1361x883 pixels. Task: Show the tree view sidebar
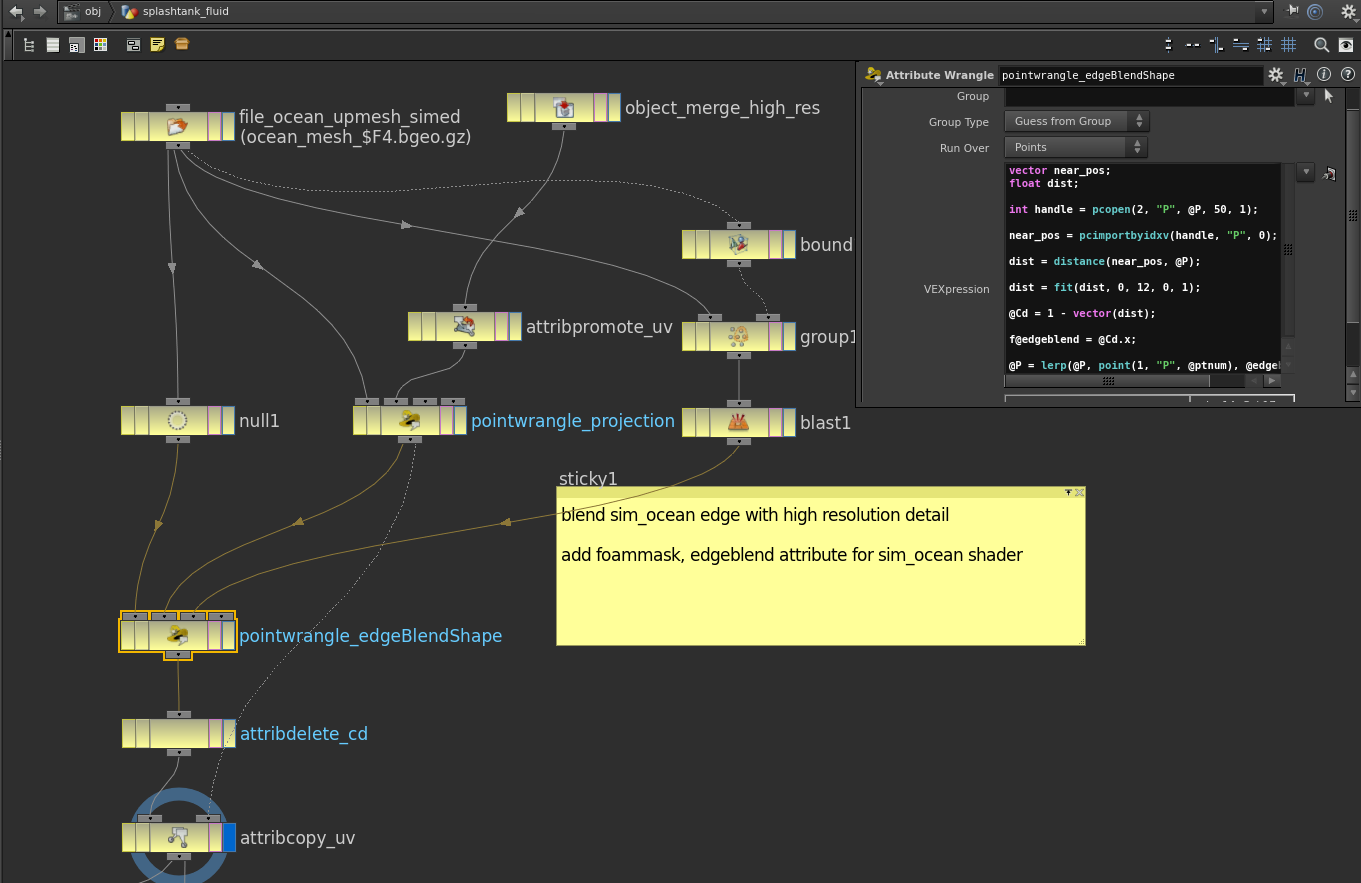[x=29, y=45]
